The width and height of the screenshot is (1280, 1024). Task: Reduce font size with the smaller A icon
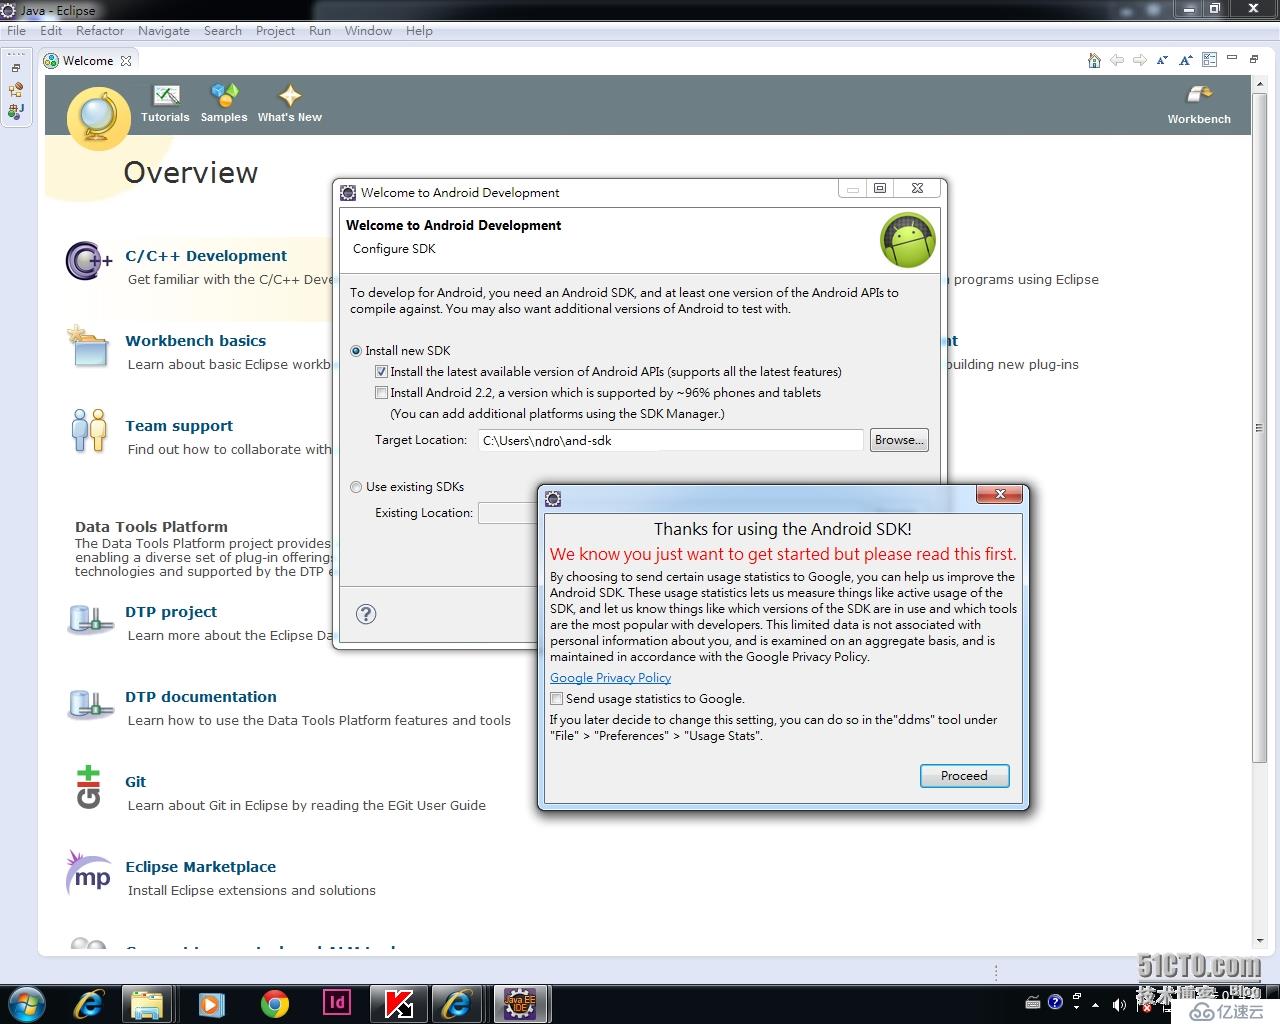coord(1162,60)
